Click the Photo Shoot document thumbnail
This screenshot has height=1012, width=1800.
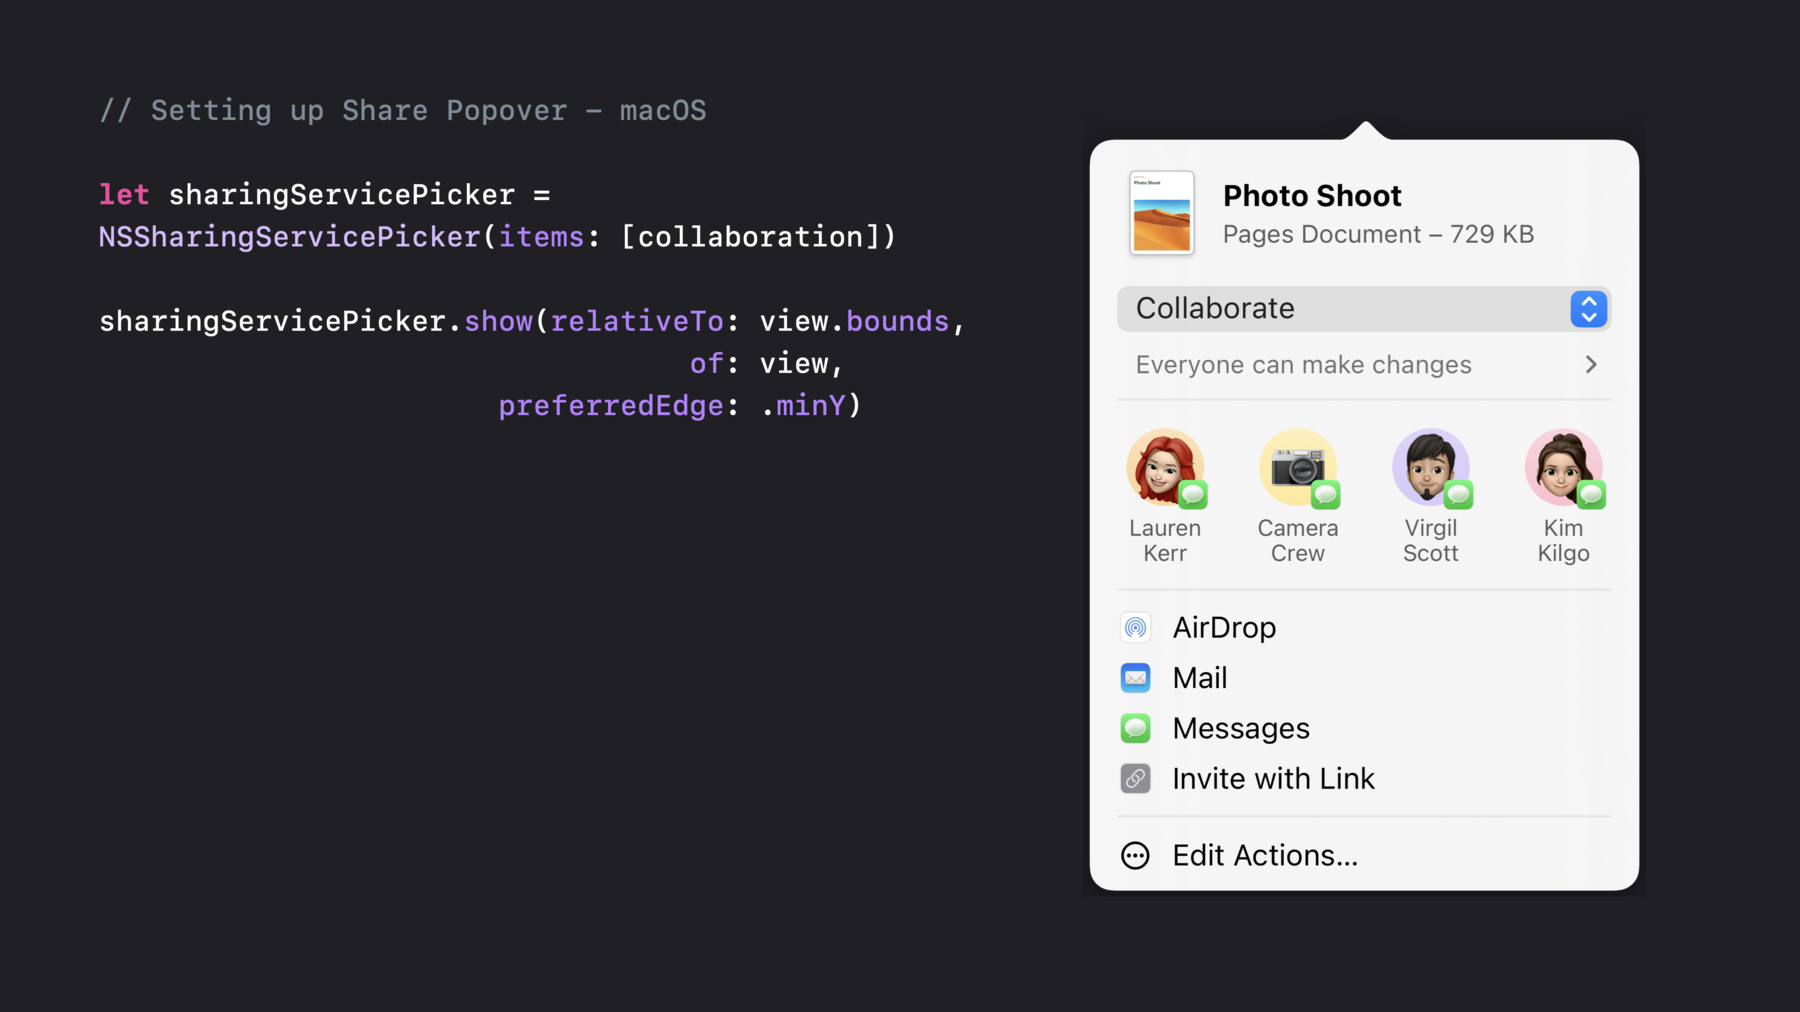click(x=1162, y=213)
